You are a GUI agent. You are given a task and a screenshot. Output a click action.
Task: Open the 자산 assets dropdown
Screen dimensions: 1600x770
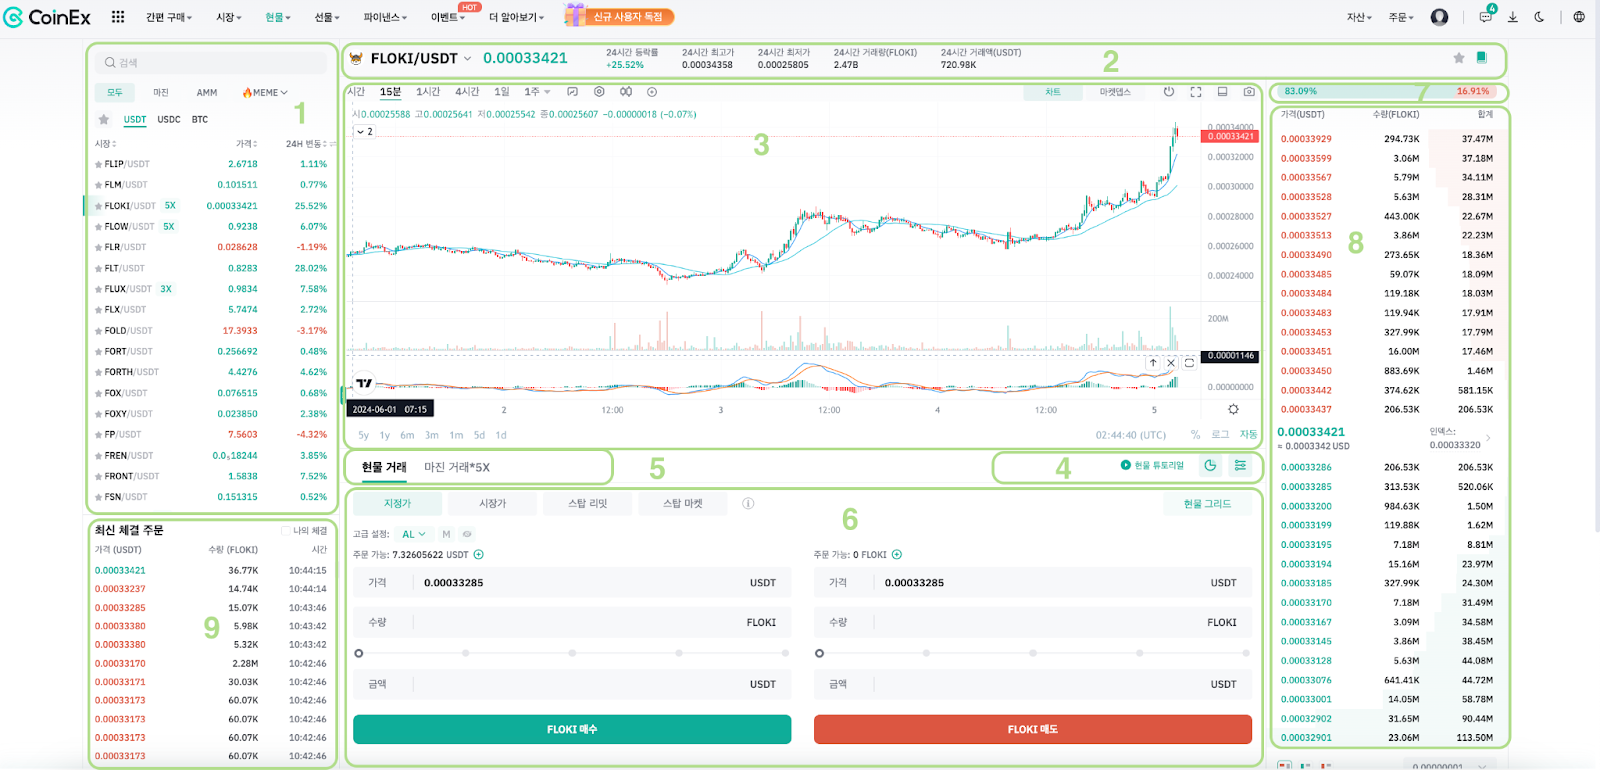[x=1359, y=17]
